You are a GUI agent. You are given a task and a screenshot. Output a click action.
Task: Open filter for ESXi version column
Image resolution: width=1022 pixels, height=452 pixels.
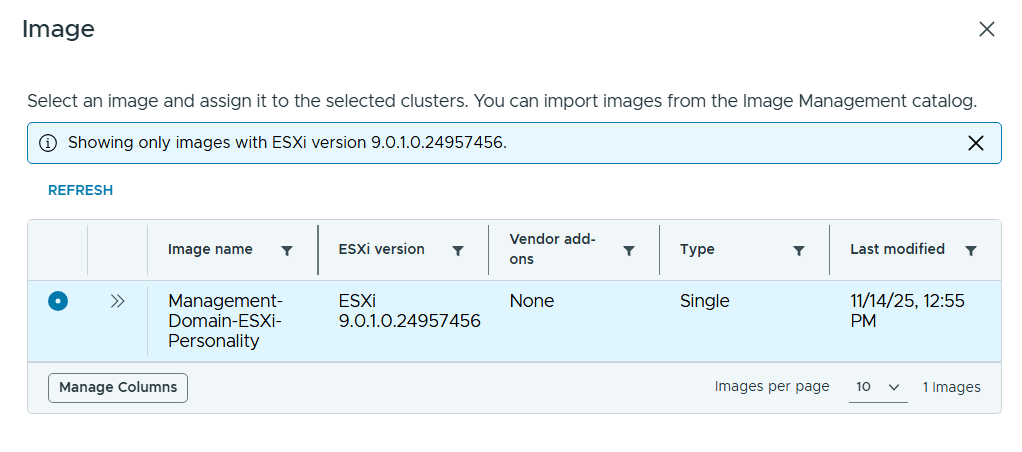(458, 251)
